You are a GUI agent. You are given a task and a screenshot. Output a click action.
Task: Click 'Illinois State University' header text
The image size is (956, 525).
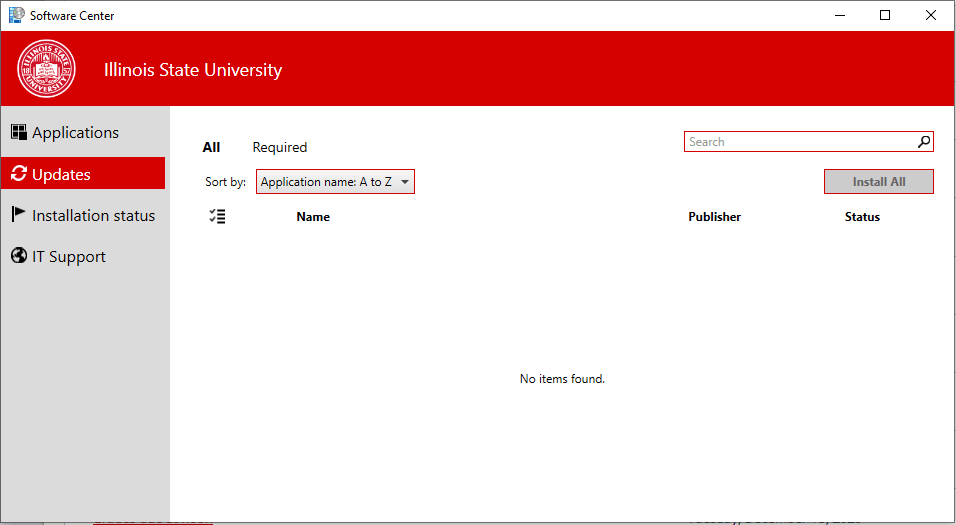tap(193, 70)
